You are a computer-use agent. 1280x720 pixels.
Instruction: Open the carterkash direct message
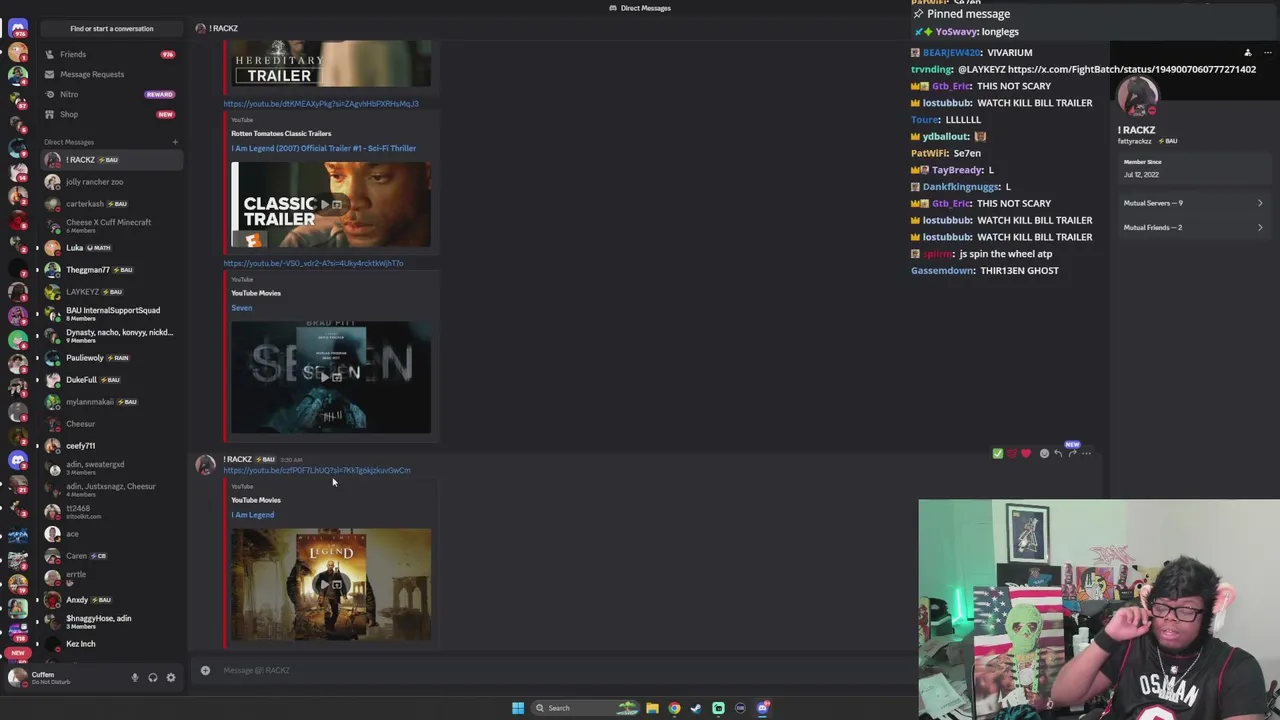112,204
